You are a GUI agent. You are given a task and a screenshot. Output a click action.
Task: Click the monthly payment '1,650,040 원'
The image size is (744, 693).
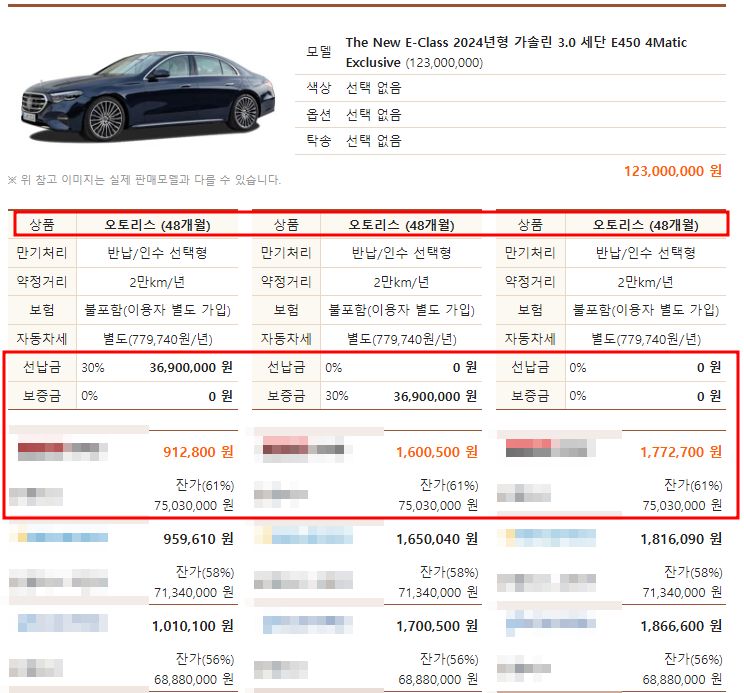click(x=437, y=539)
